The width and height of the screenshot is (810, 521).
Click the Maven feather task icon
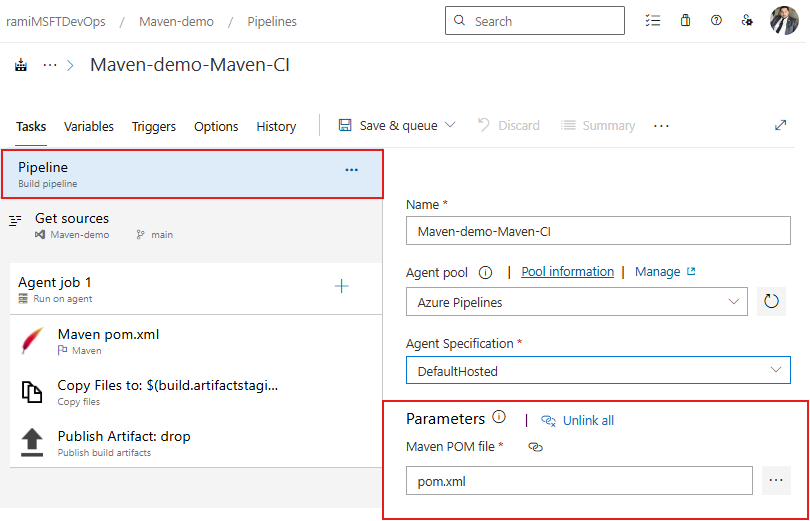[x=32, y=341]
